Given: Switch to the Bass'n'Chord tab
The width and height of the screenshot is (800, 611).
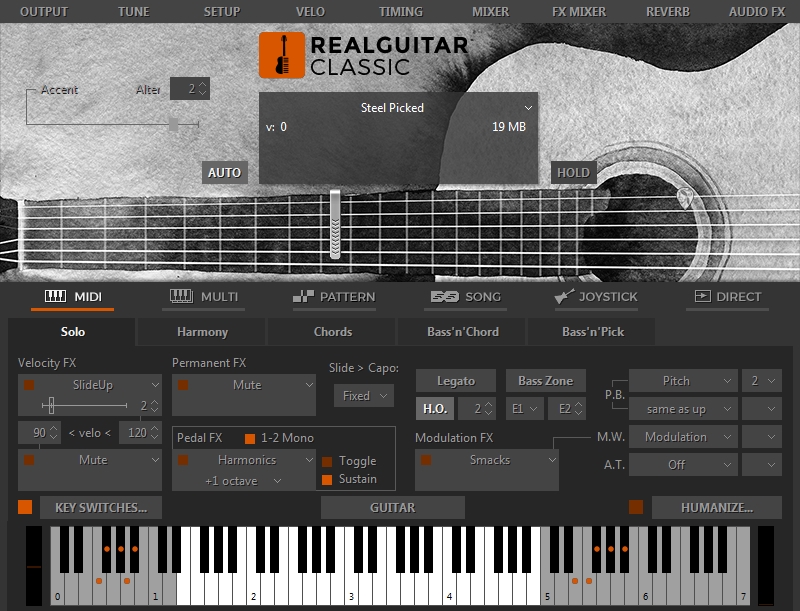Looking at the screenshot, I should [463, 332].
